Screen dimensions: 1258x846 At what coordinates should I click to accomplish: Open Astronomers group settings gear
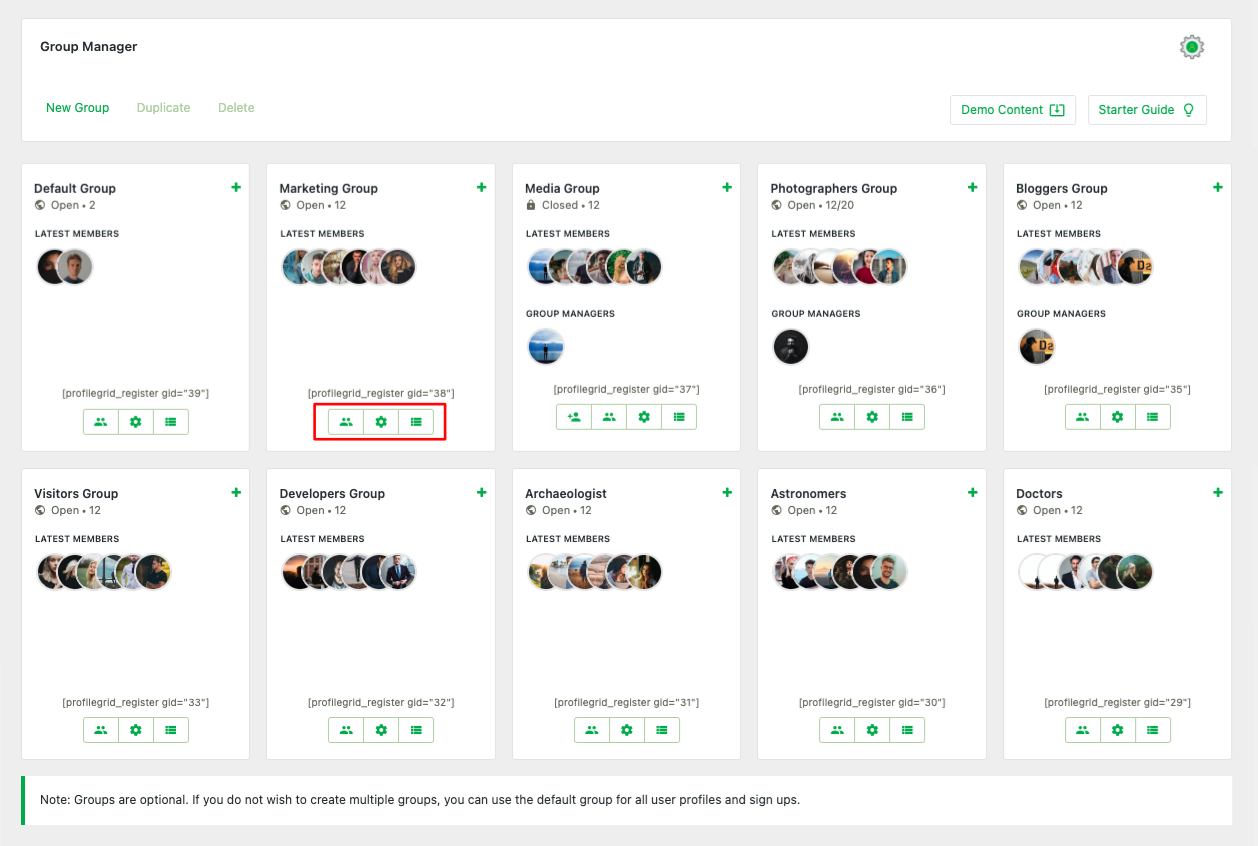click(872, 730)
